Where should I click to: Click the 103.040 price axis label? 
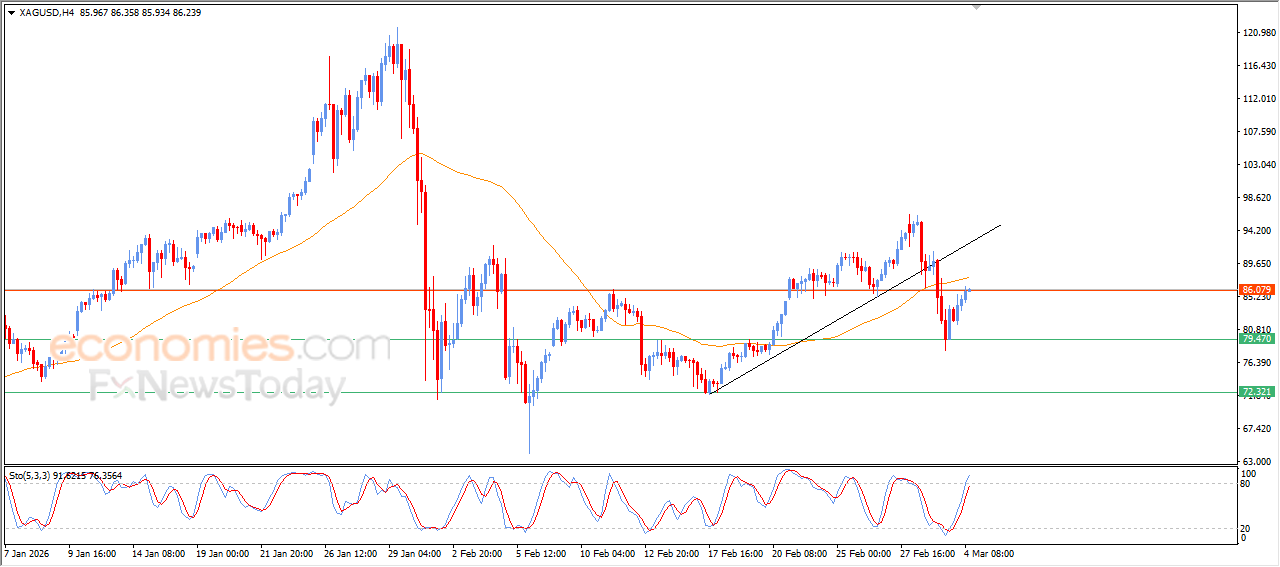[x=1259, y=165]
